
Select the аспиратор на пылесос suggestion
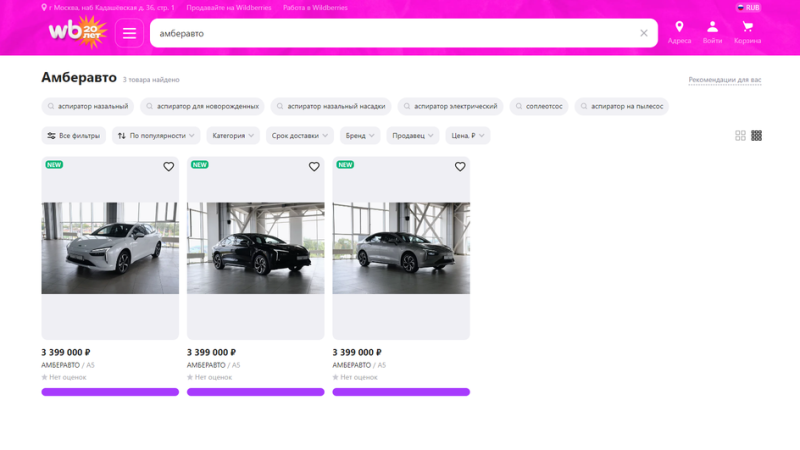[621, 106]
